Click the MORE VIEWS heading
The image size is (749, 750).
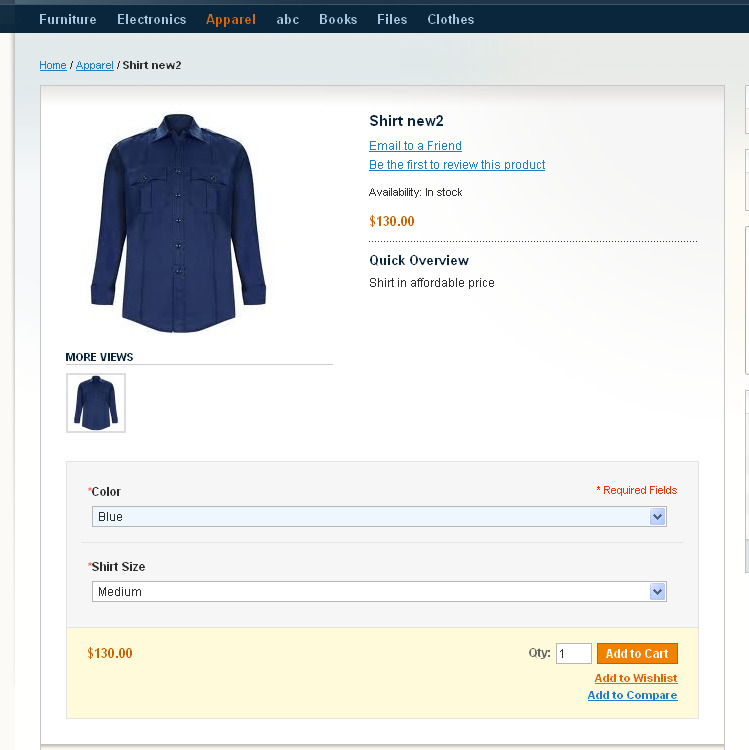[x=99, y=357]
